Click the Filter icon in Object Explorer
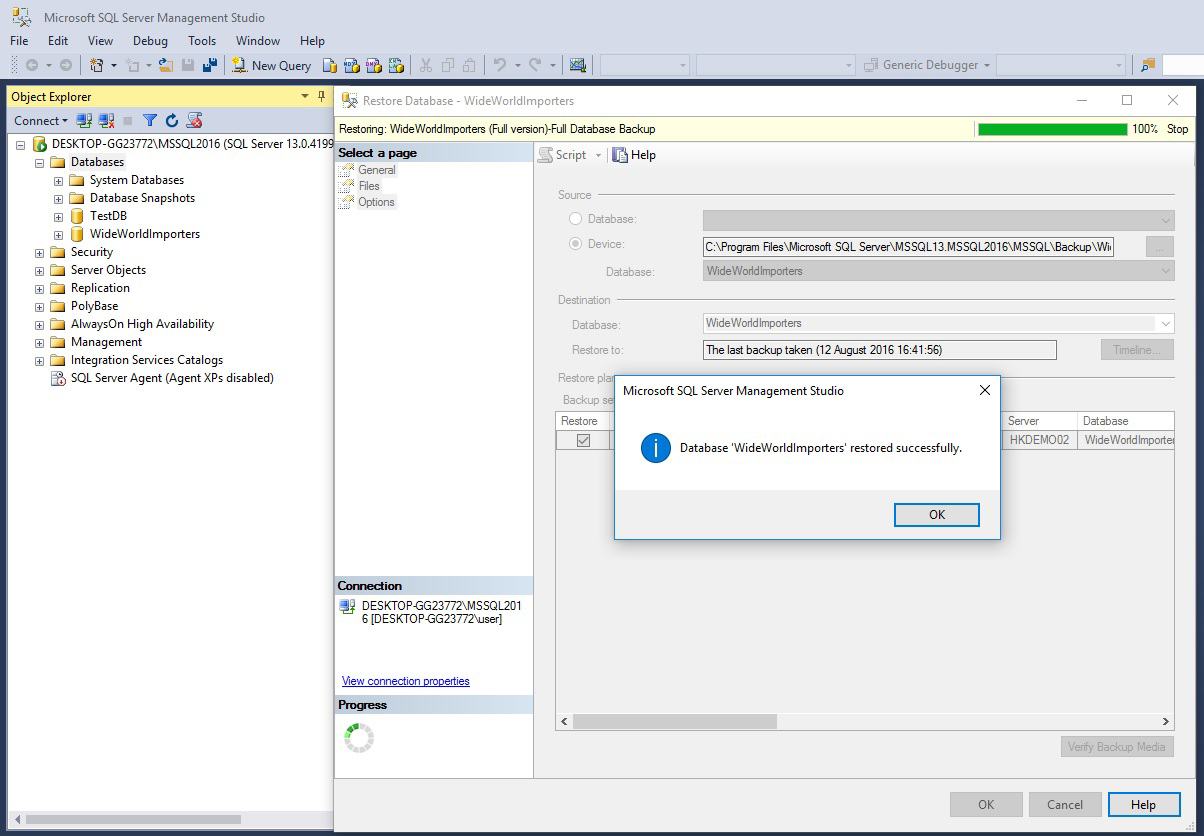Screen dimensions: 1204x836 coord(150,121)
